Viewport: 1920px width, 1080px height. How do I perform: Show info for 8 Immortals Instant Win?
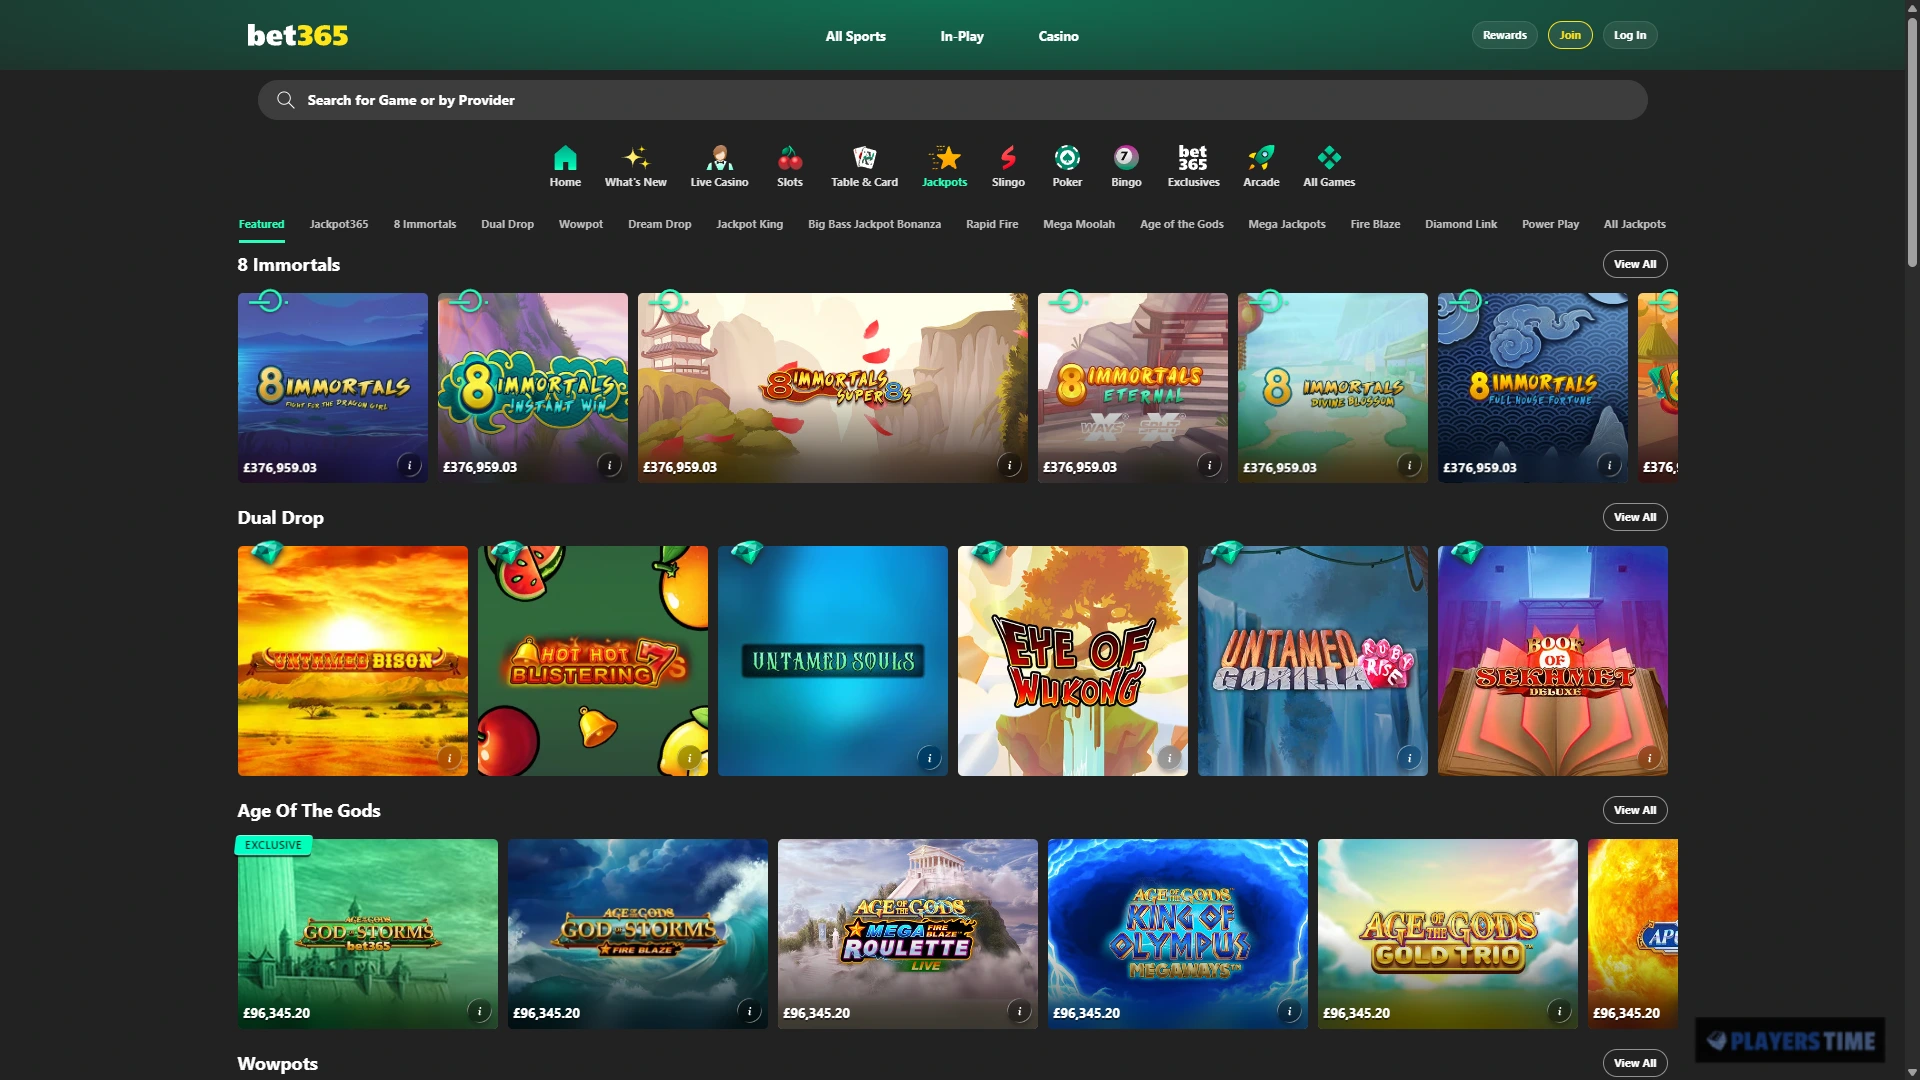(609, 465)
